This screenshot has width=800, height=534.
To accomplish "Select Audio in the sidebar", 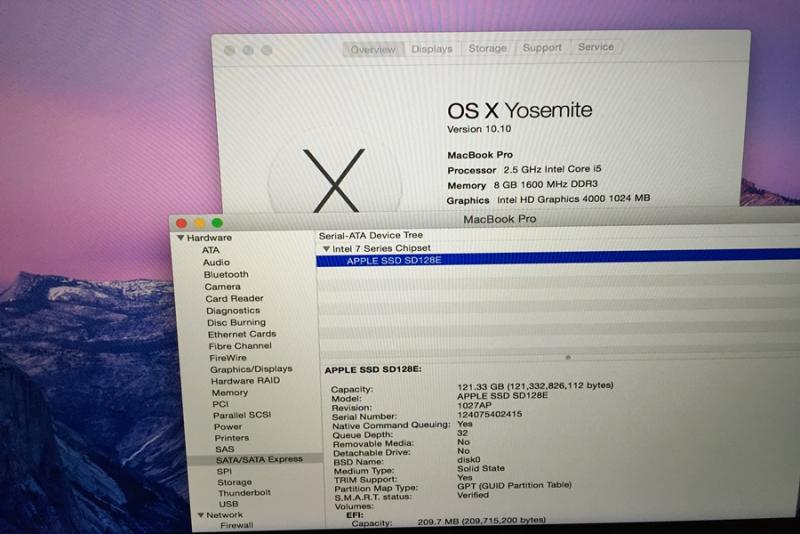I will tap(216, 262).
